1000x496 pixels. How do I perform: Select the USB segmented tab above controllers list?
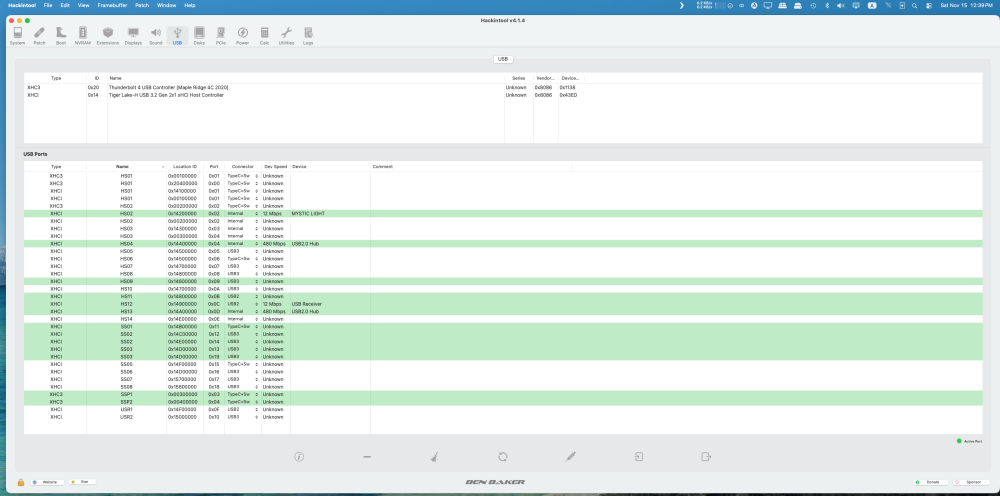[503, 59]
